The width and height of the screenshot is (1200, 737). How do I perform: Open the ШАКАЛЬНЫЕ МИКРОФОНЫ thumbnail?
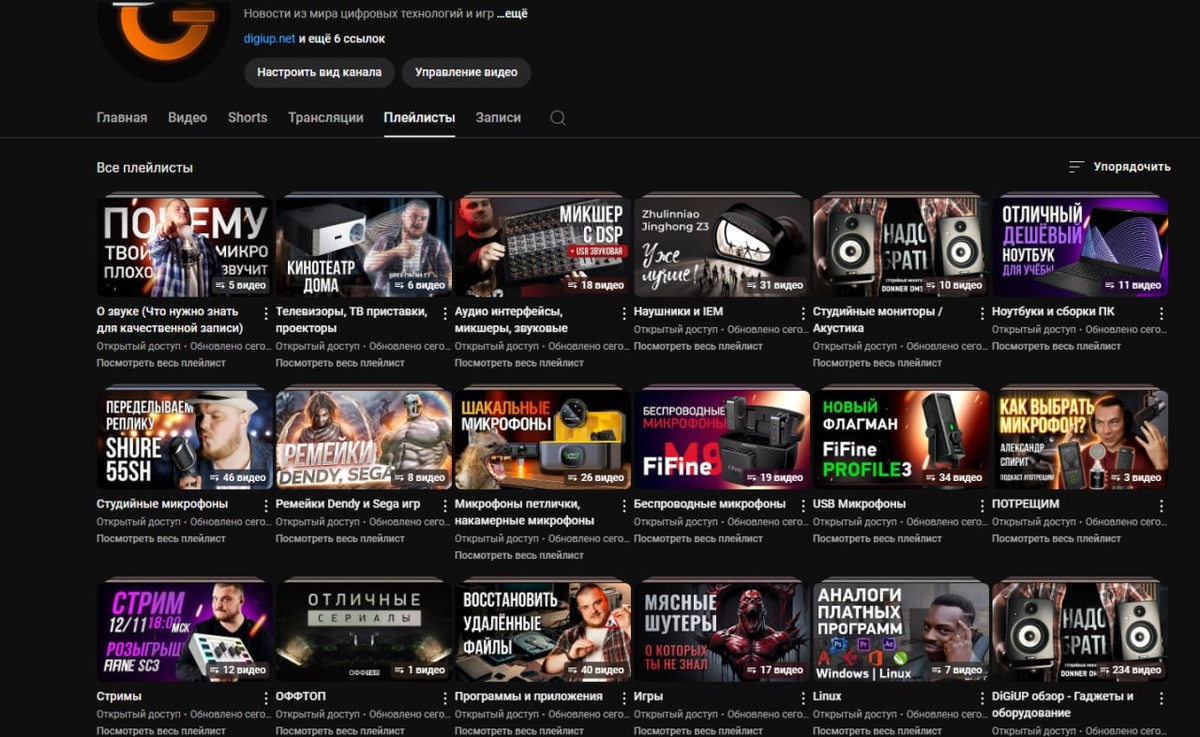(542, 439)
